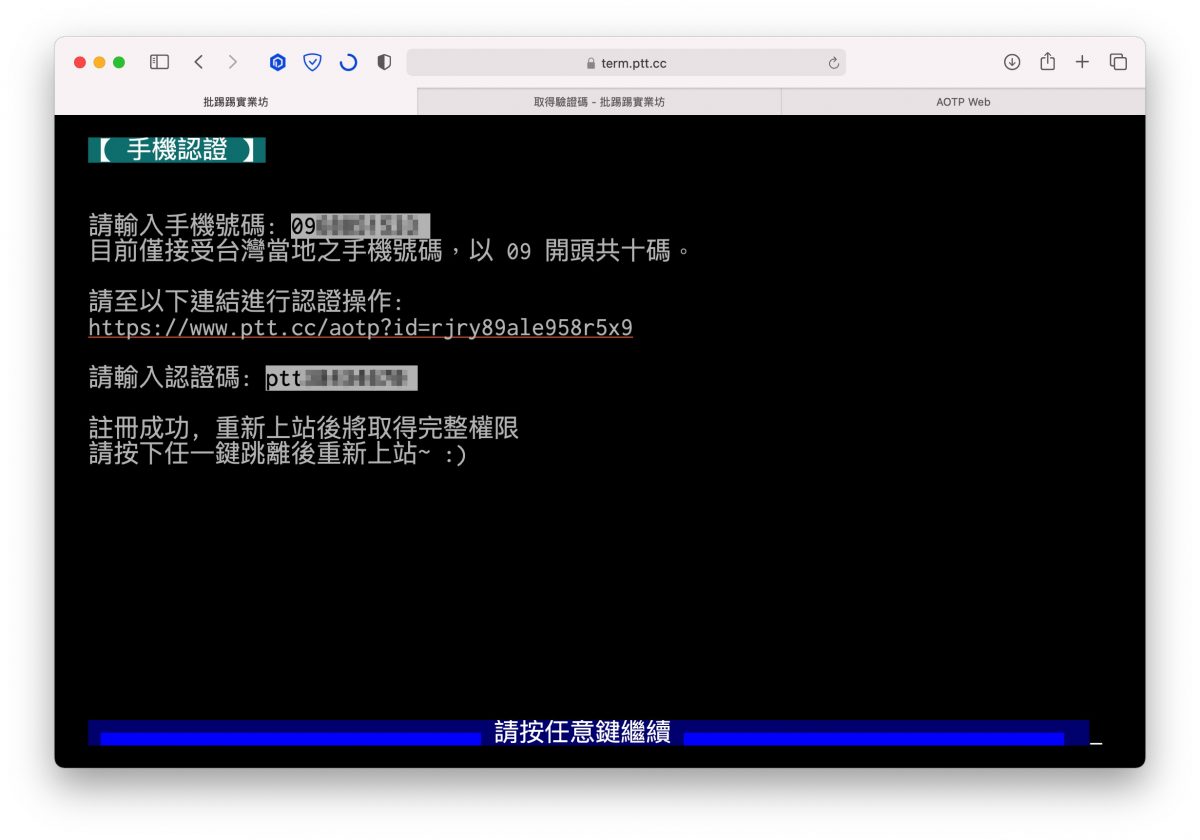Reload the term.ptt.cc page

pos(833,63)
